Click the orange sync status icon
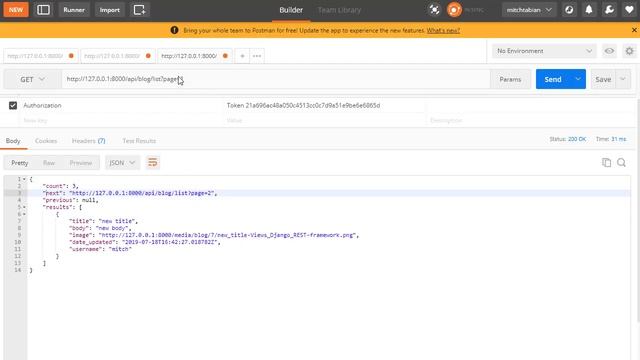 coord(454,10)
